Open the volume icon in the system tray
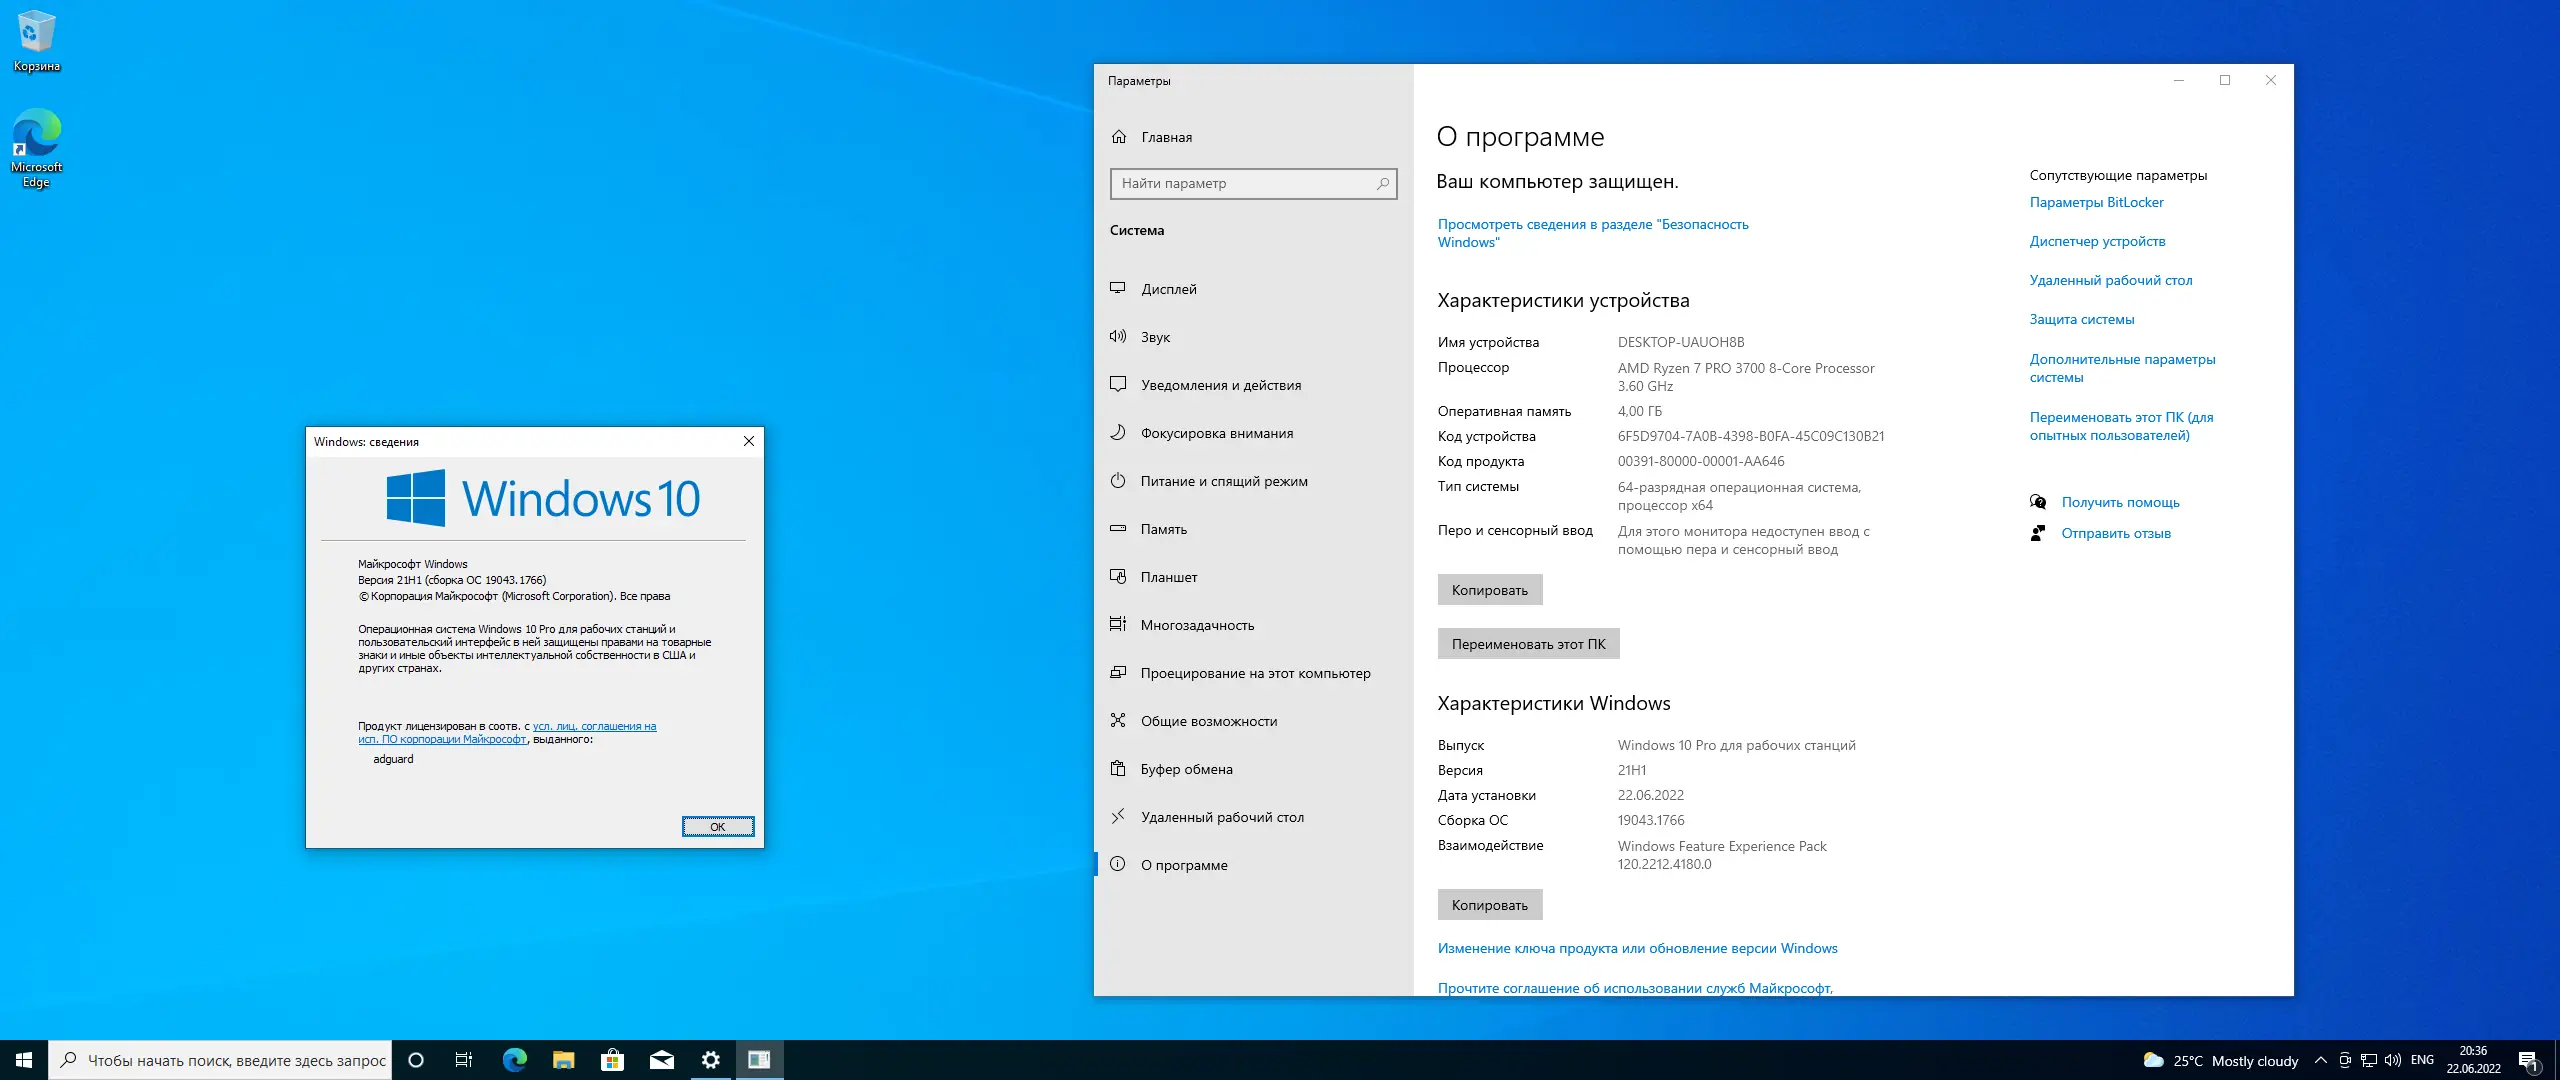 pyautogui.click(x=2394, y=1060)
